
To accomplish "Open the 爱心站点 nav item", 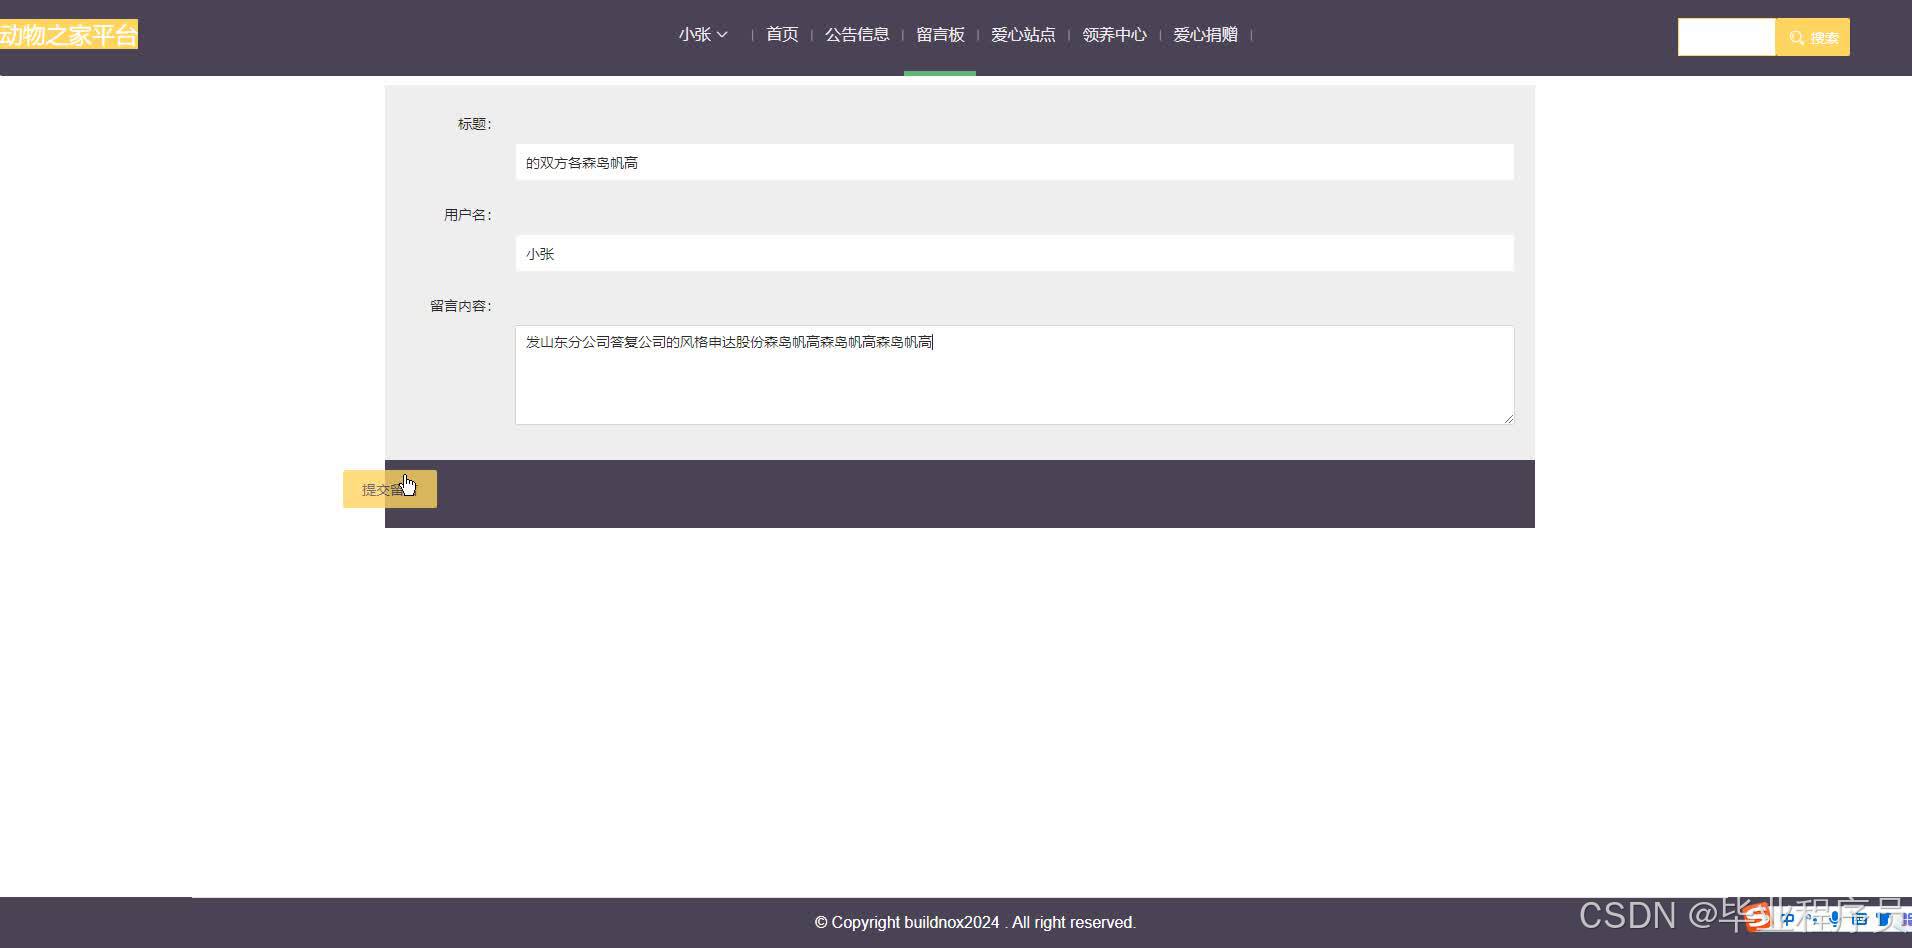I will click(1023, 35).
